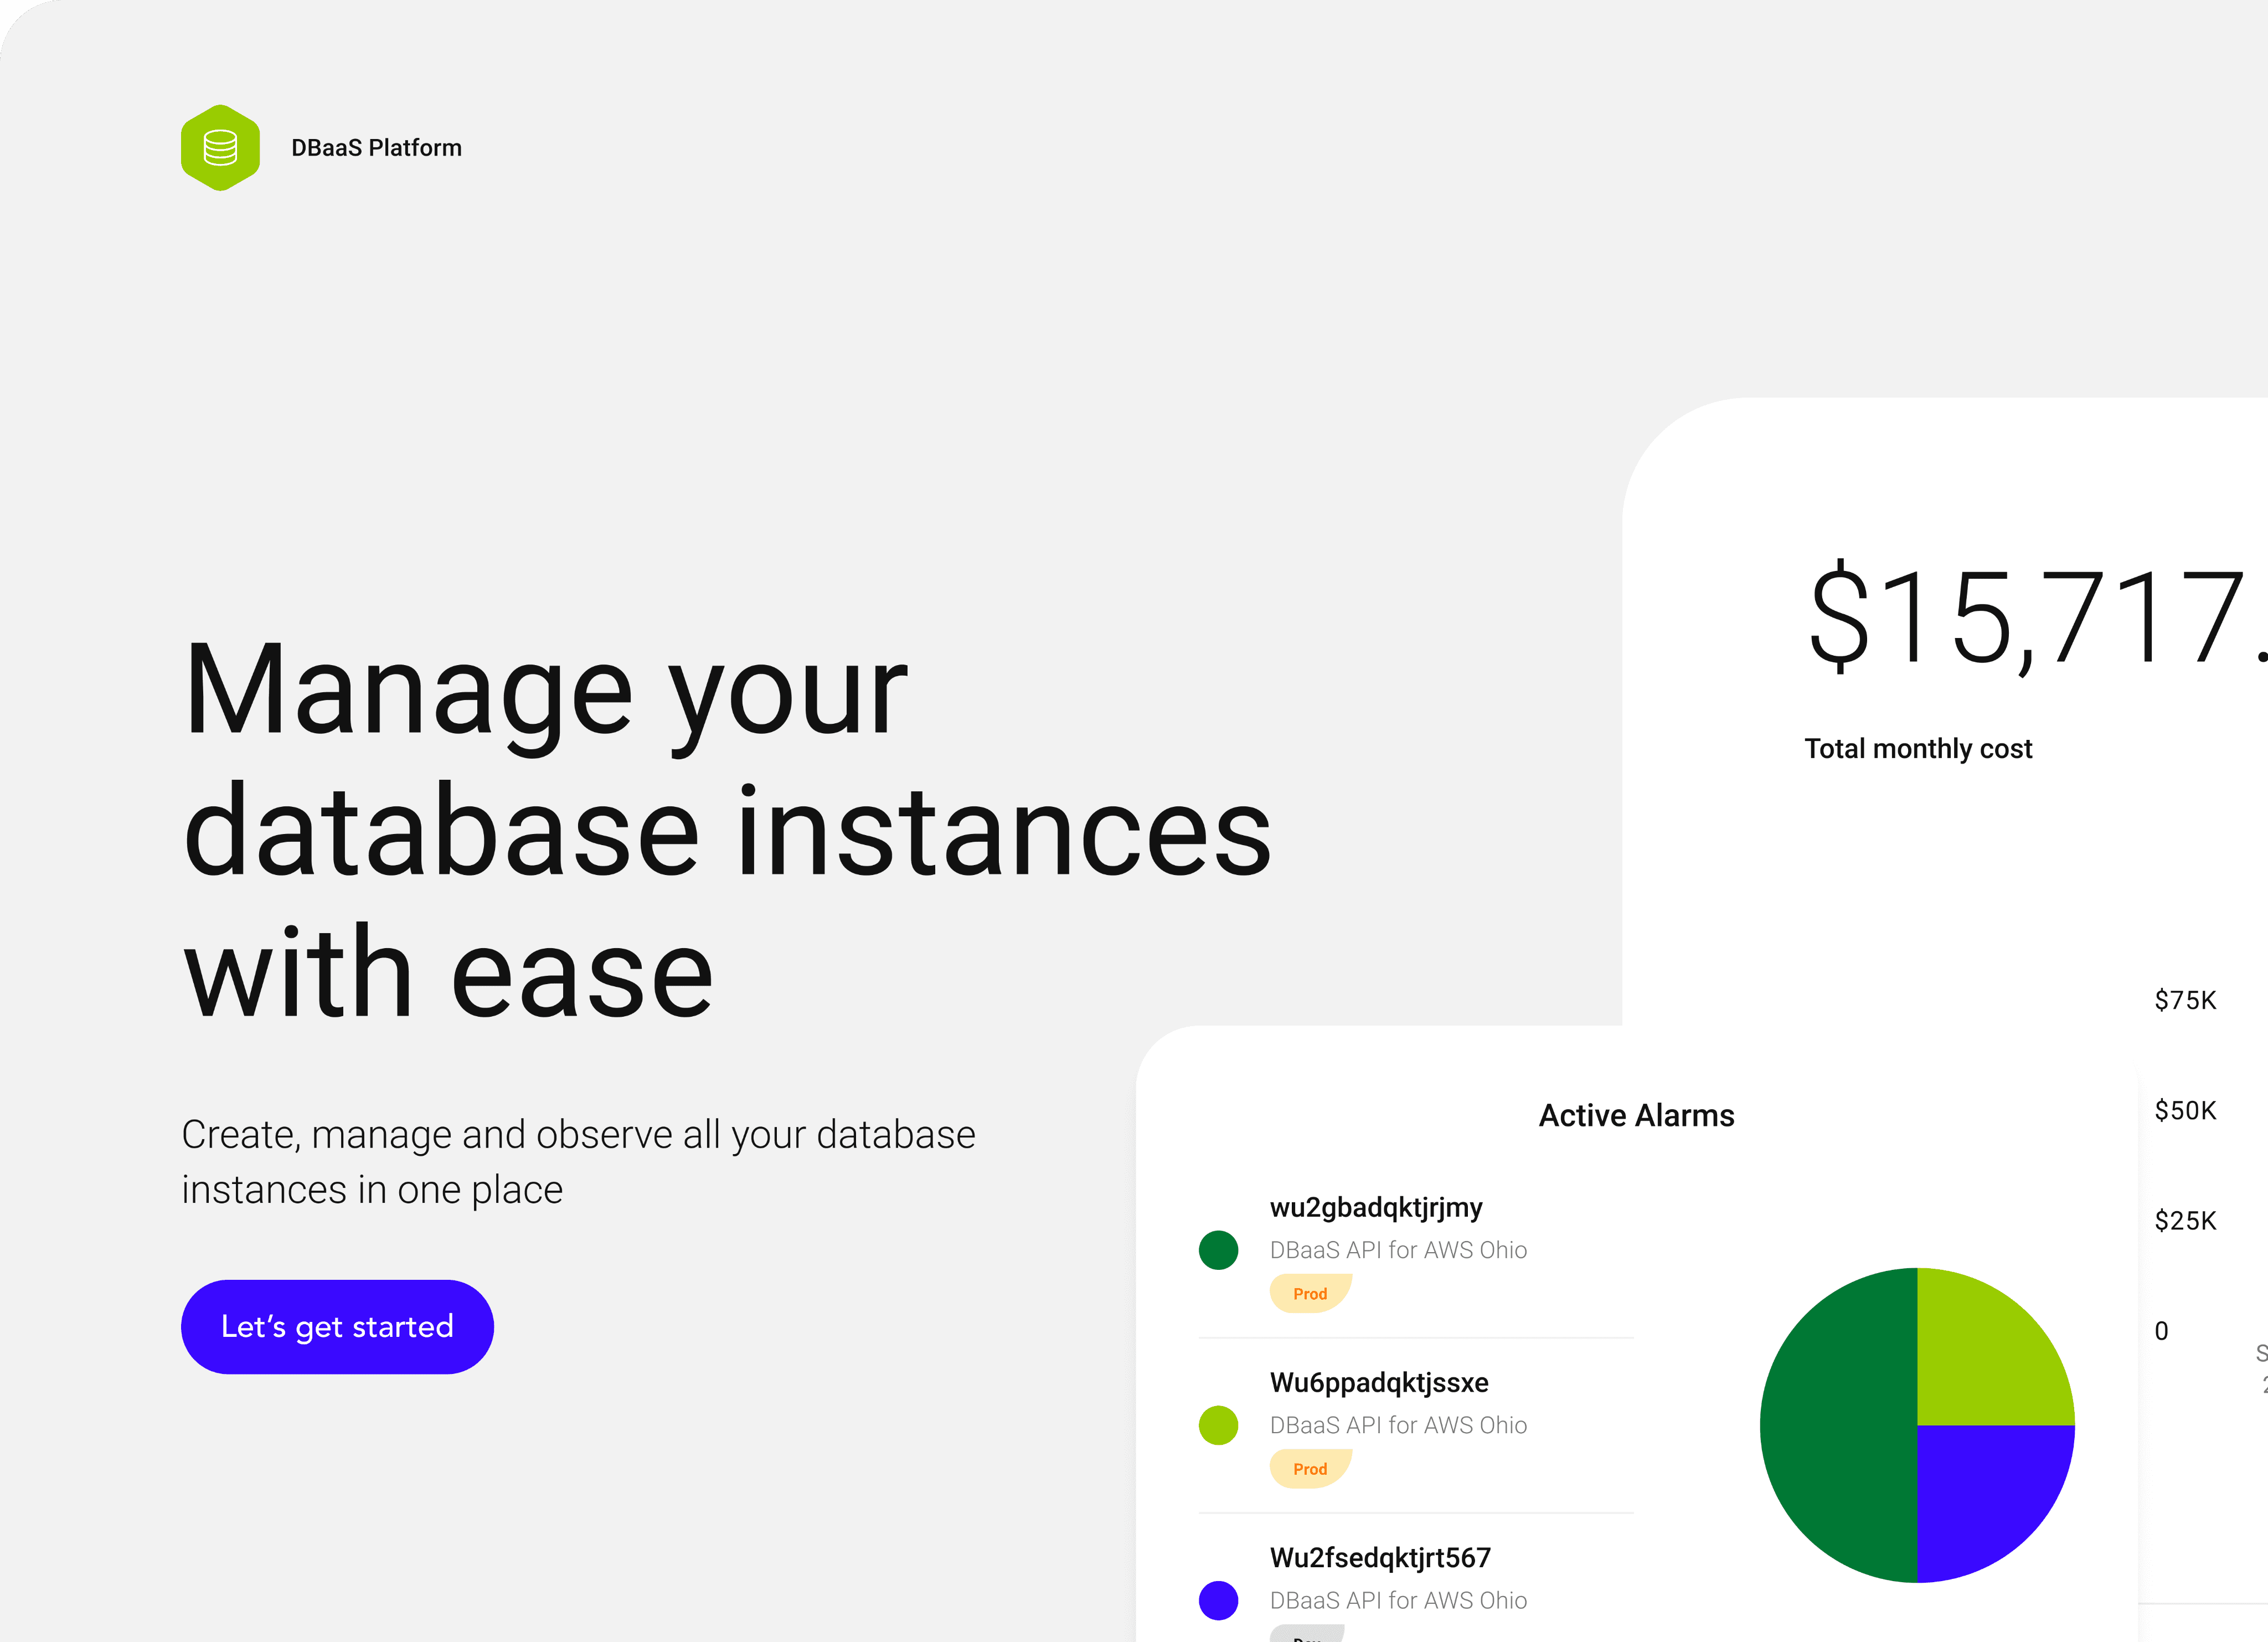Click the $75K axis label

click(x=2185, y=1000)
